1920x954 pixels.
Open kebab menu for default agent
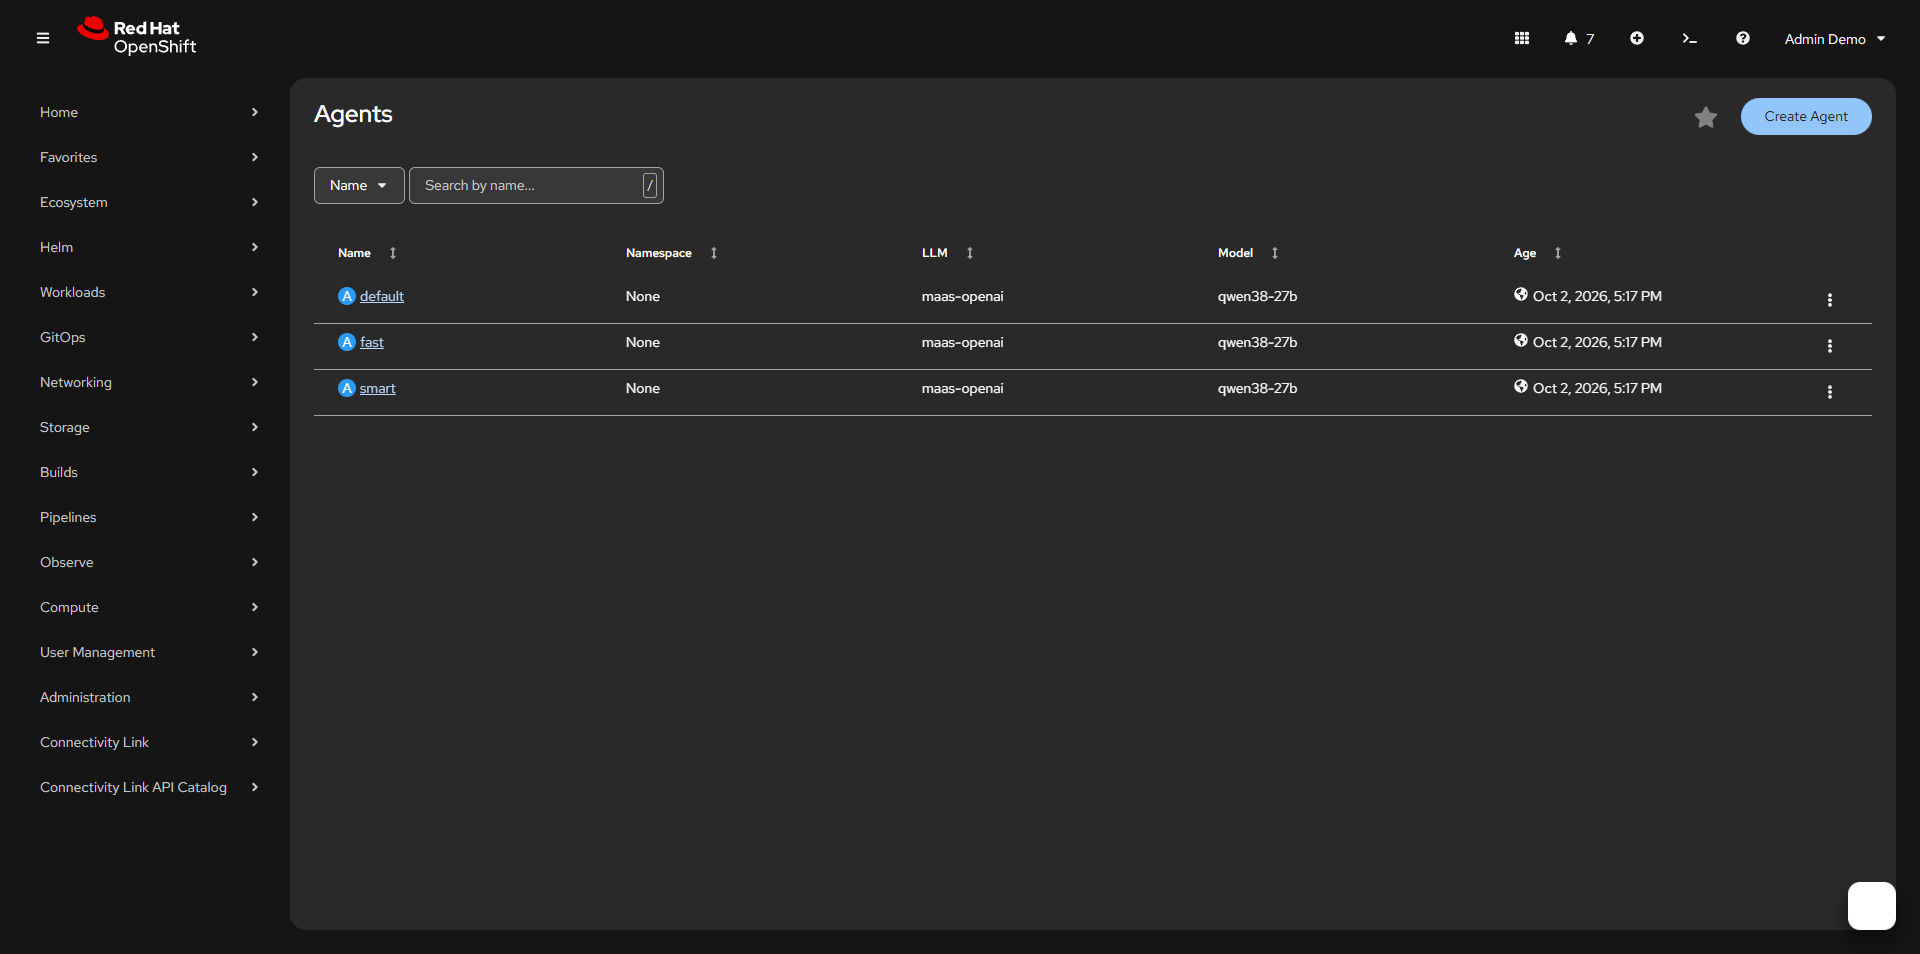[x=1830, y=300]
